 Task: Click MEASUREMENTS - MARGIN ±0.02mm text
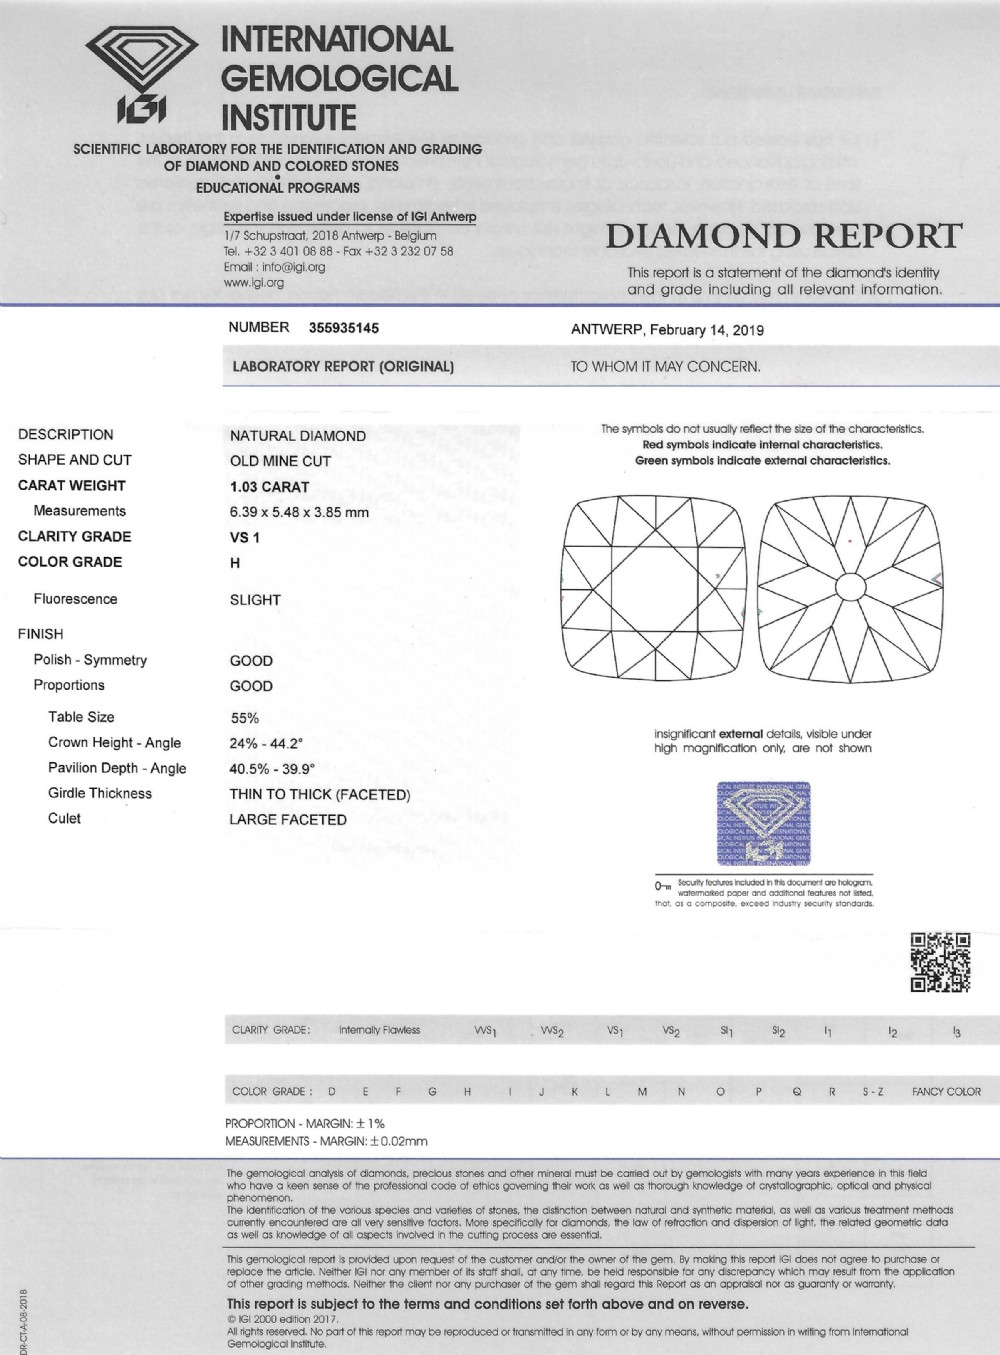(x=326, y=1141)
